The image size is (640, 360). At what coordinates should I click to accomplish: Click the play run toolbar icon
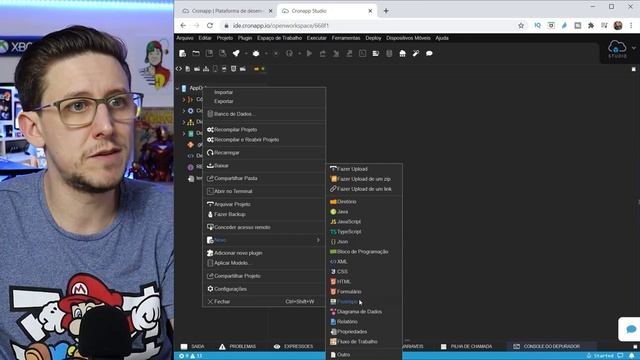pyautogui.click(x=309, y=53)
